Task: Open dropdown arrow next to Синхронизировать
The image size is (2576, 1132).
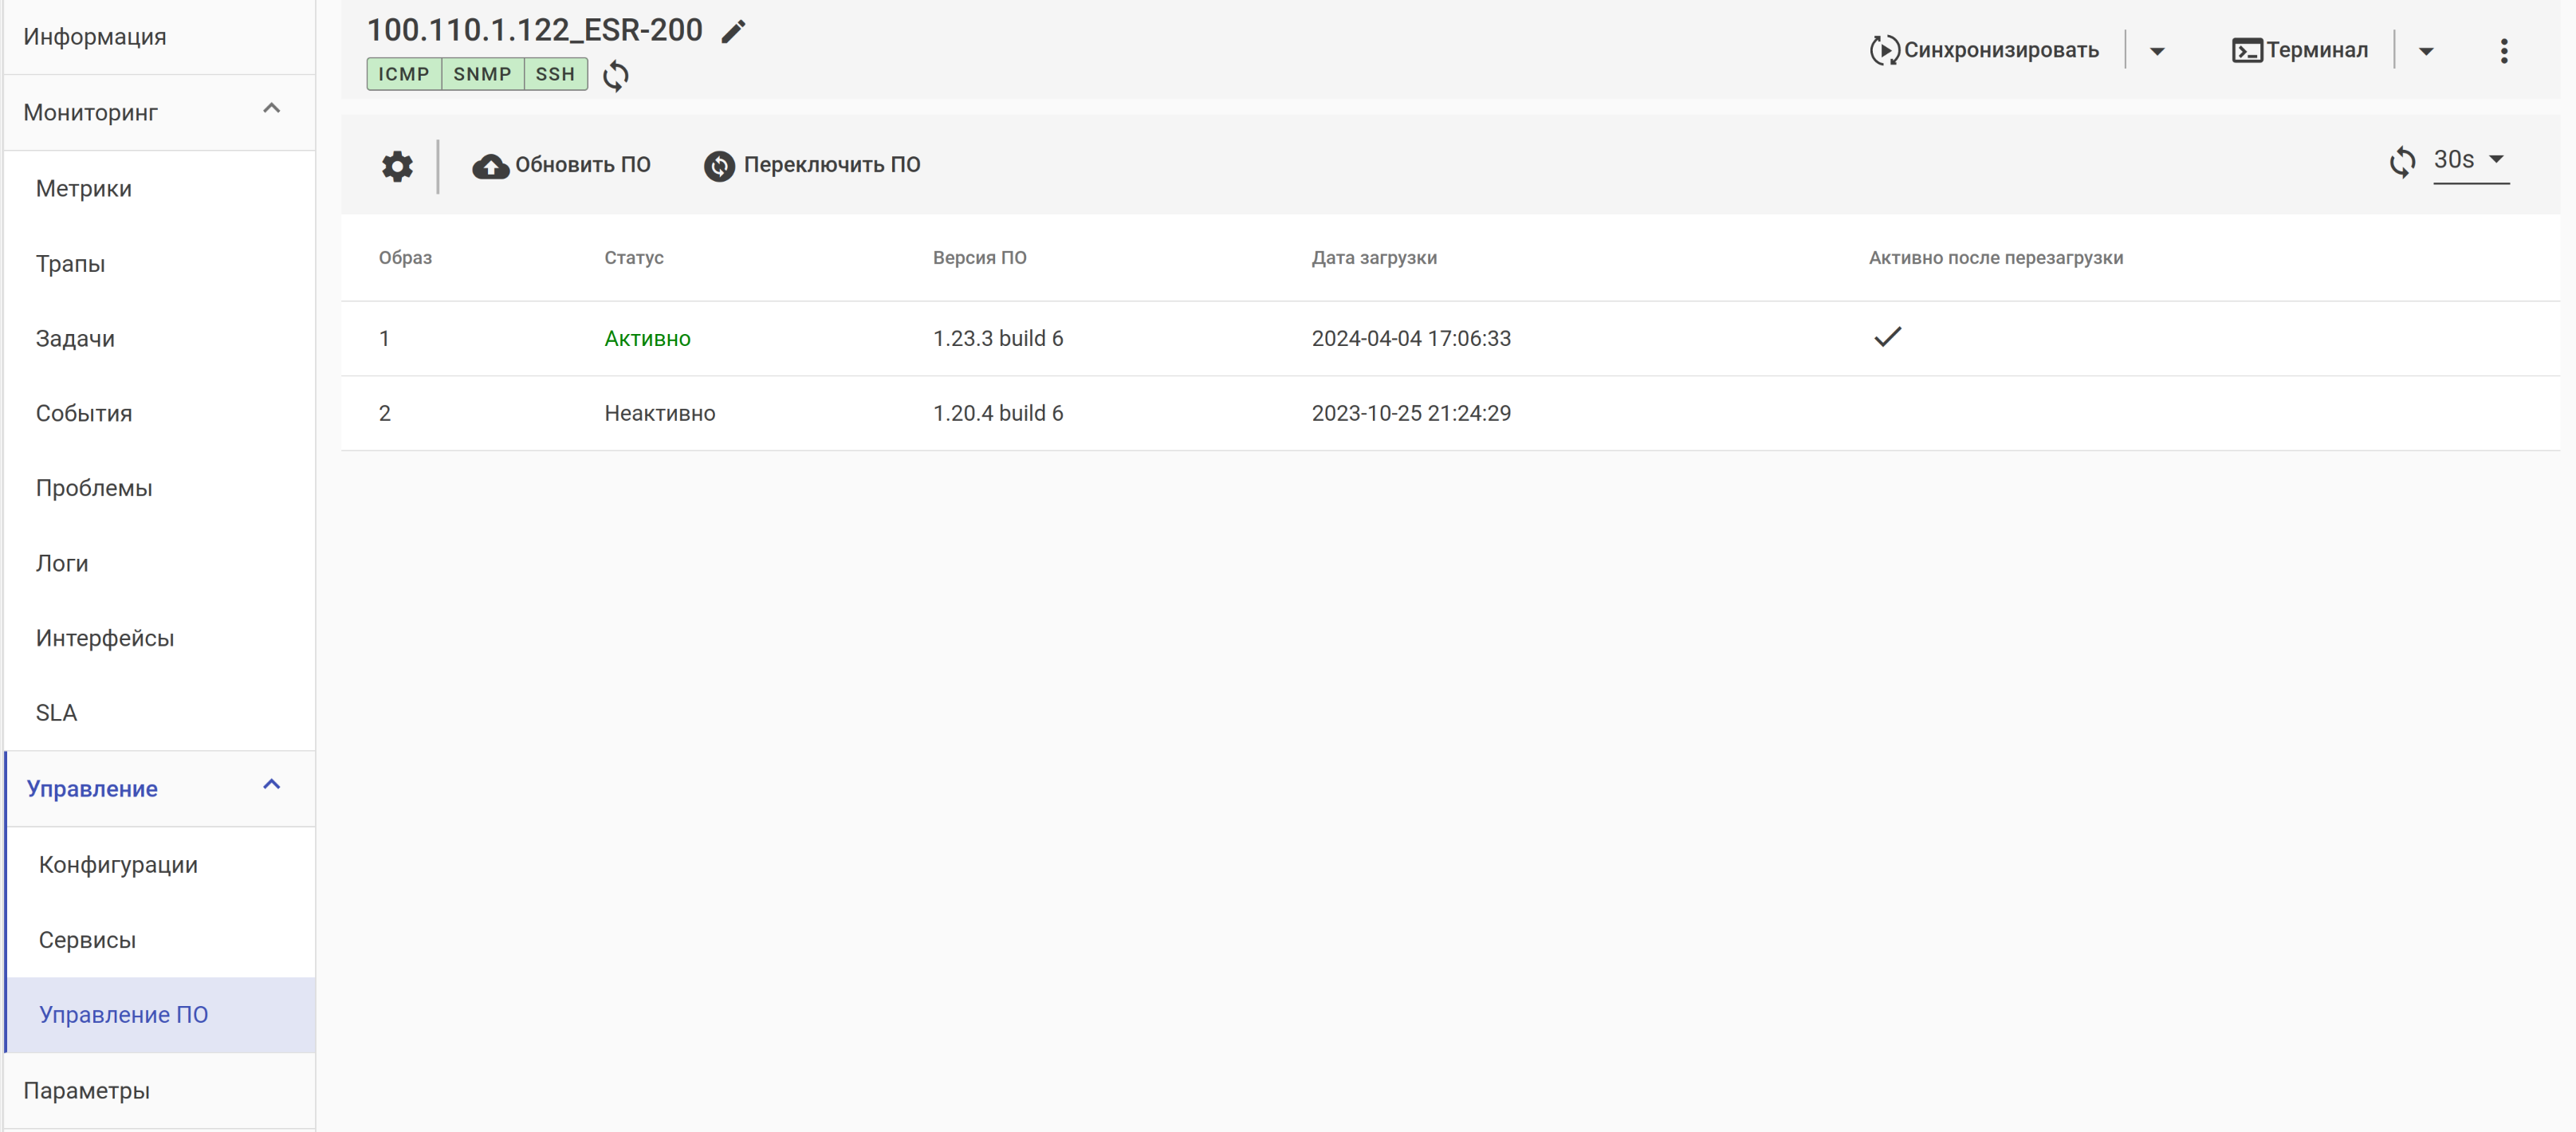Action: coord(2157,51)
